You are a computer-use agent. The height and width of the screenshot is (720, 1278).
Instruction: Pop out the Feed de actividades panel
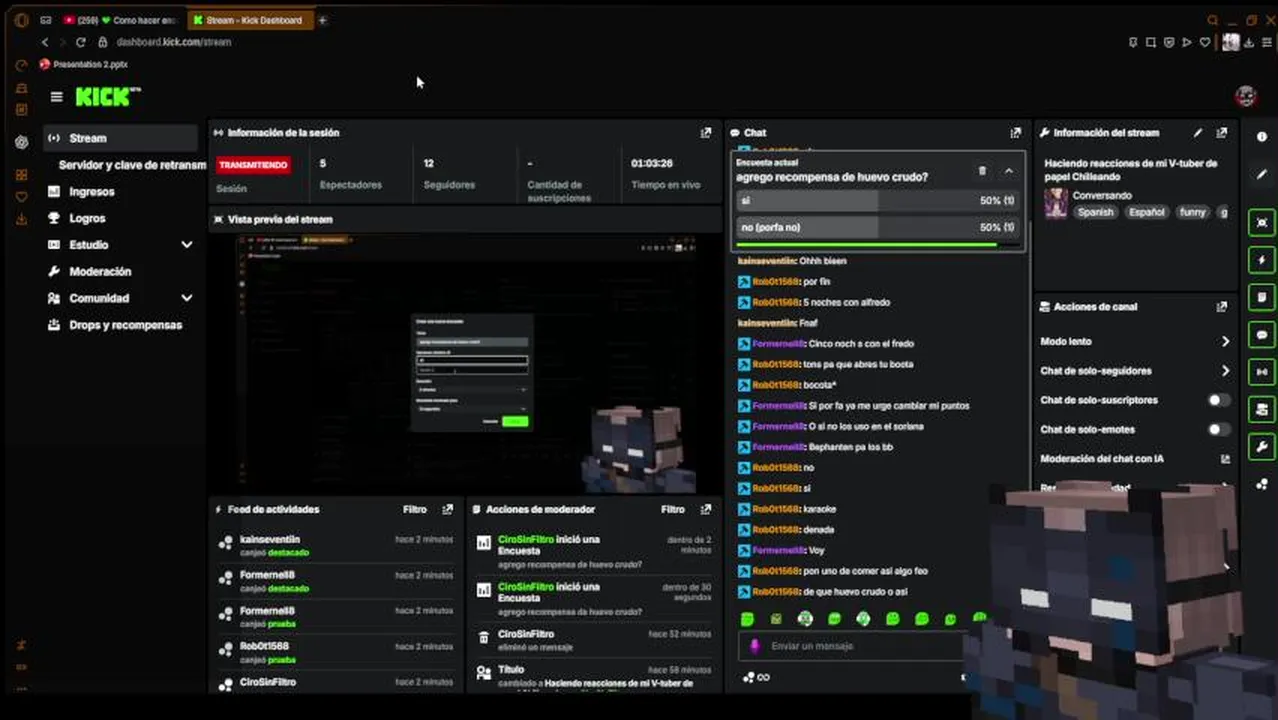(x=447, y=509)
